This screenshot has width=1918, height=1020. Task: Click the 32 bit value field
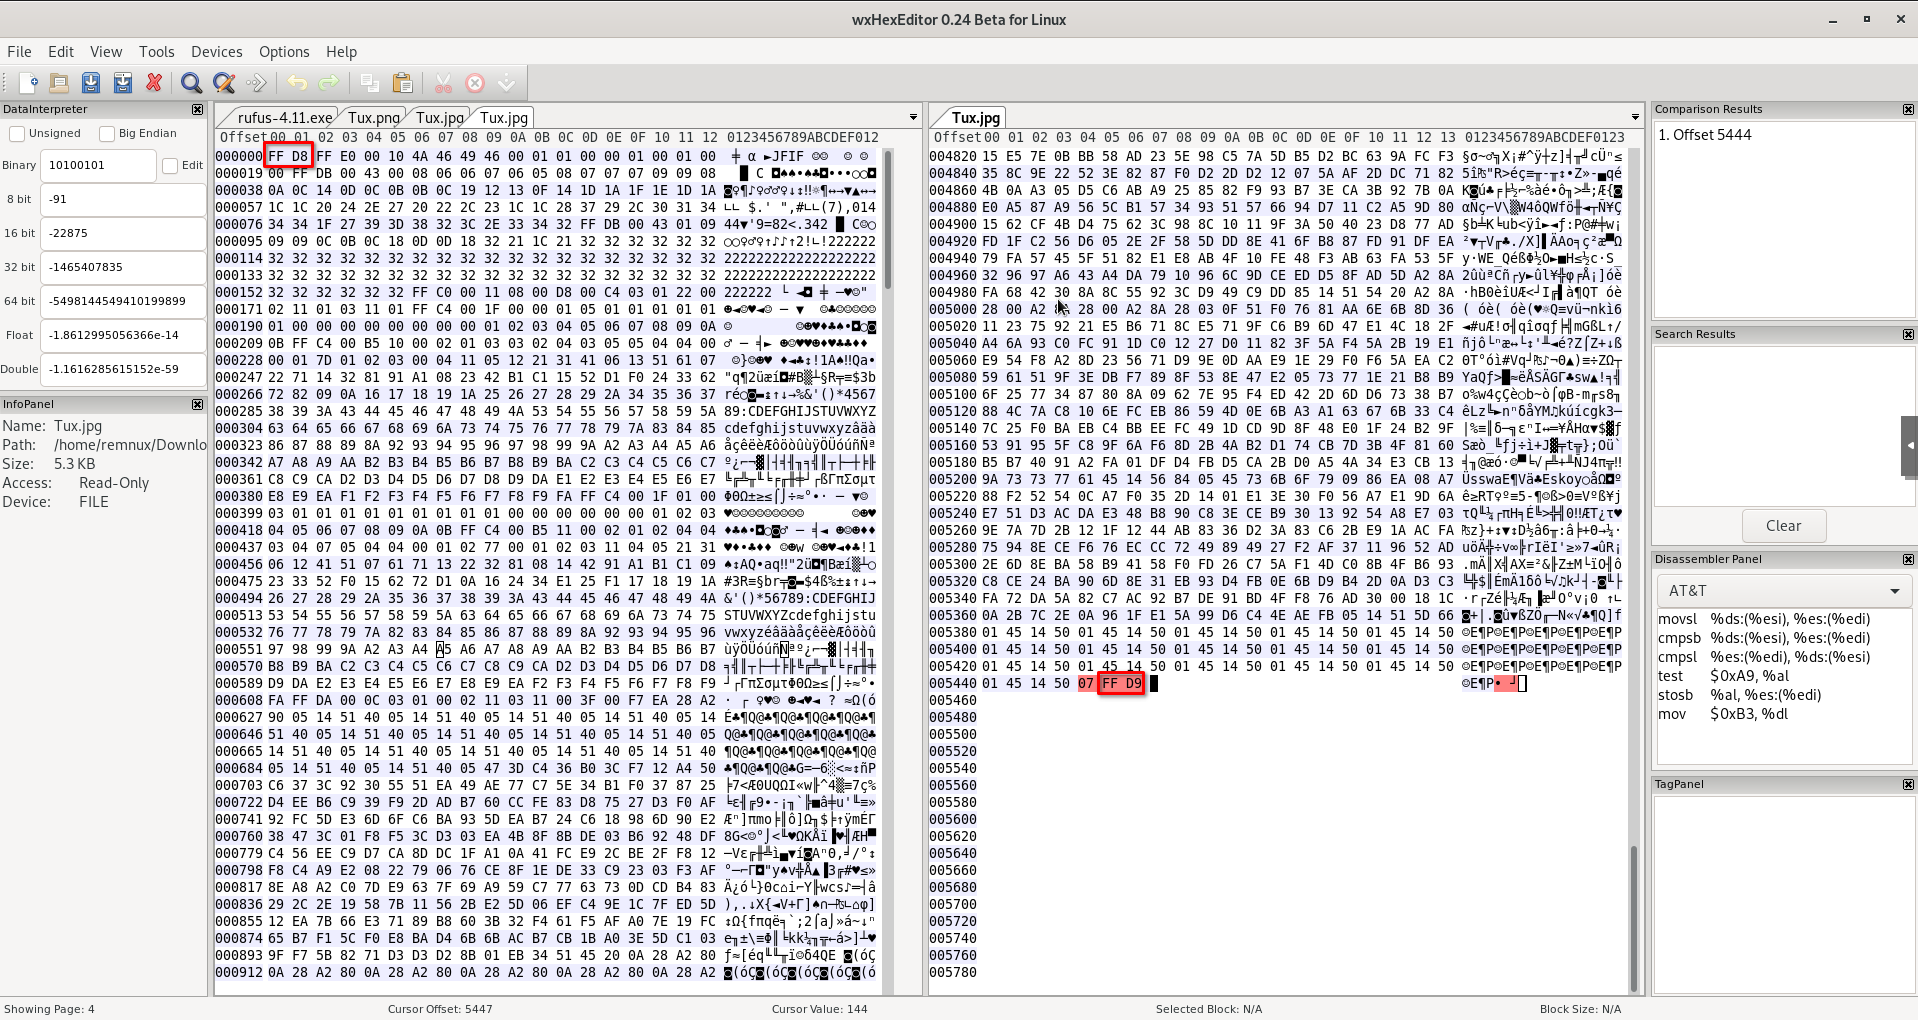point(123,268)
